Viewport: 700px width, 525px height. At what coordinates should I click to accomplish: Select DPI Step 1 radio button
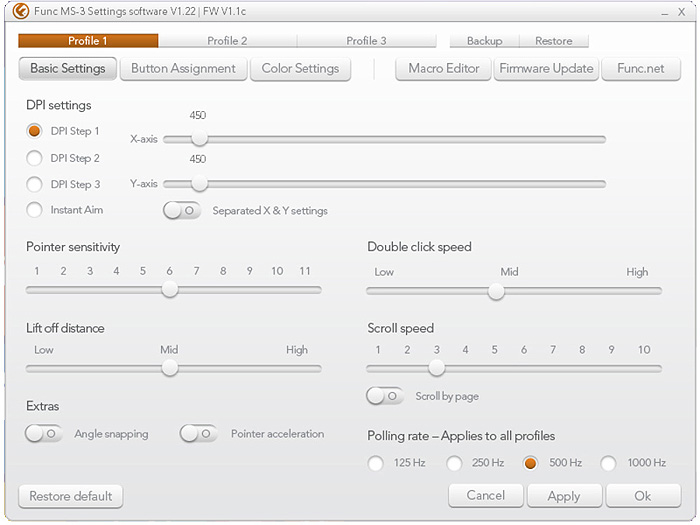34,131
